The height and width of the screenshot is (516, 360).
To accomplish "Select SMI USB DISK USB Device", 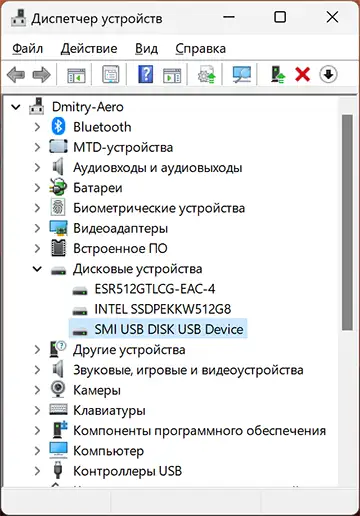I will [x=169, y=329].
